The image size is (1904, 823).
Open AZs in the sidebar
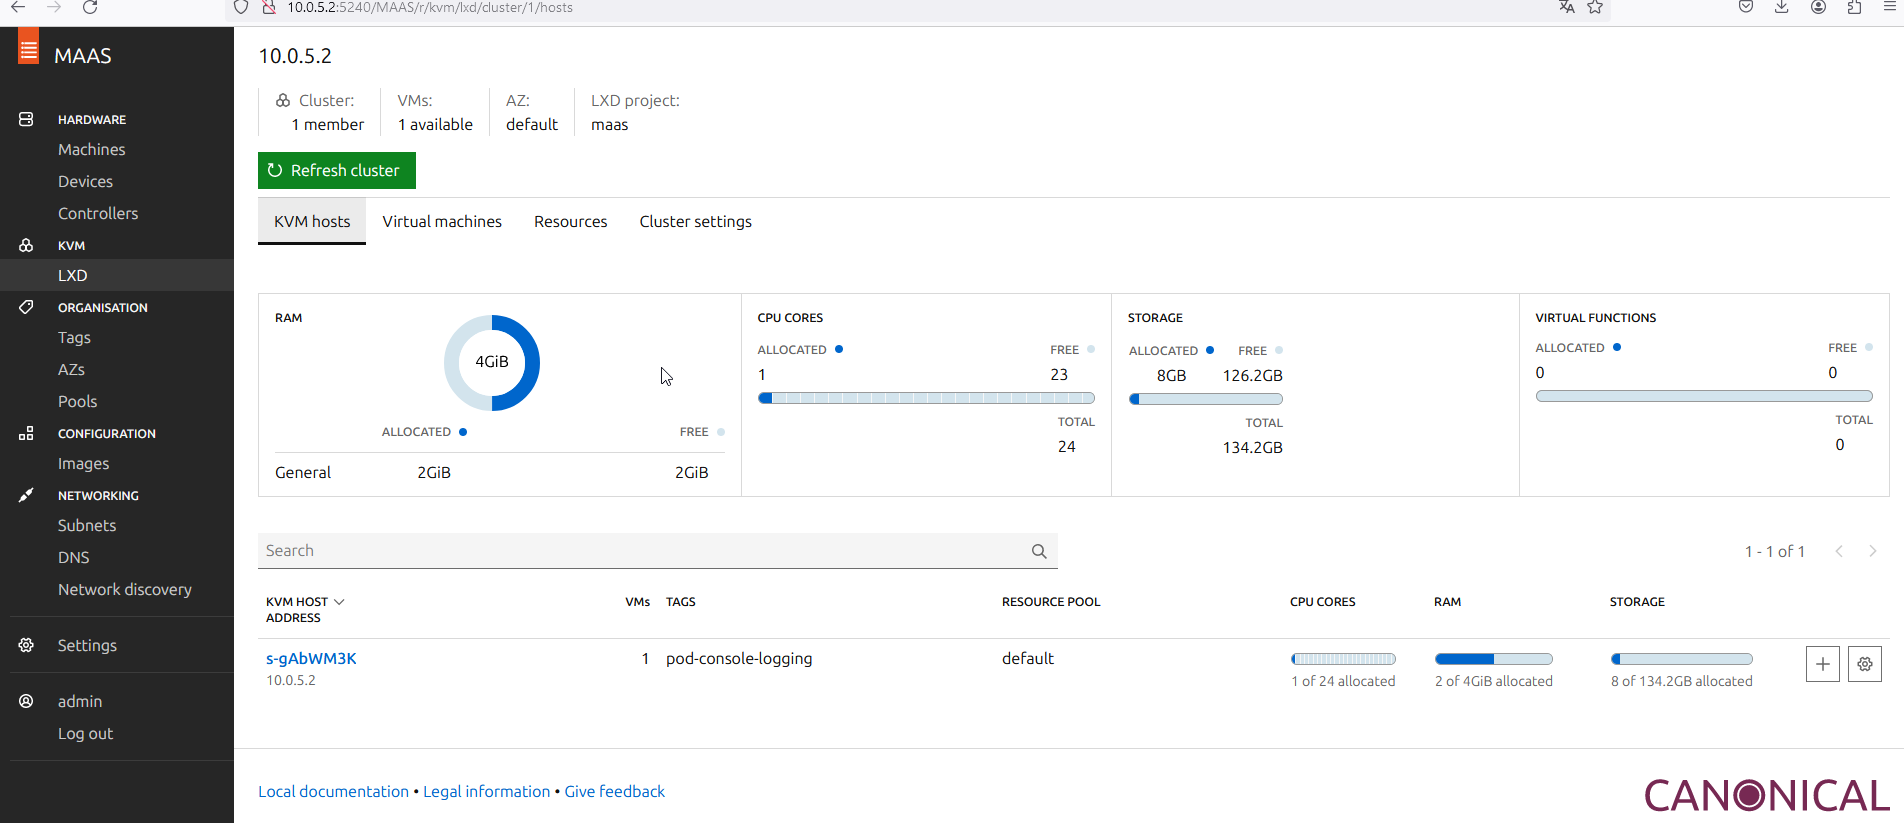(x=71, y=369)
